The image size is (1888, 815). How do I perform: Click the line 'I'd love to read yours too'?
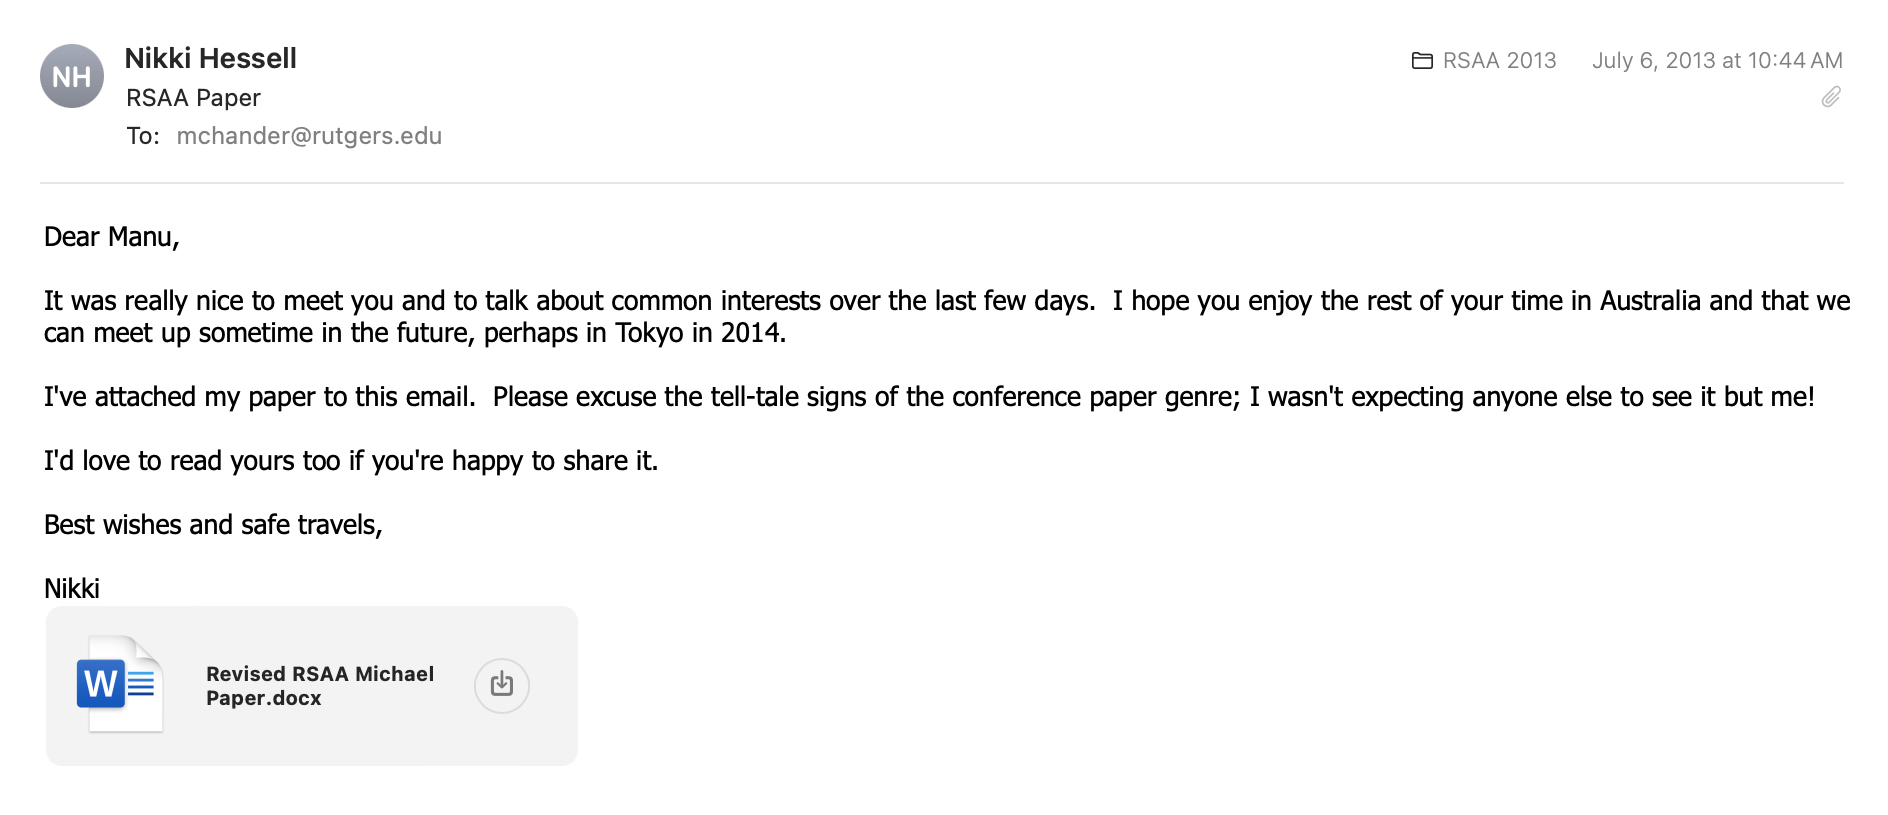(x=350, y=461)
